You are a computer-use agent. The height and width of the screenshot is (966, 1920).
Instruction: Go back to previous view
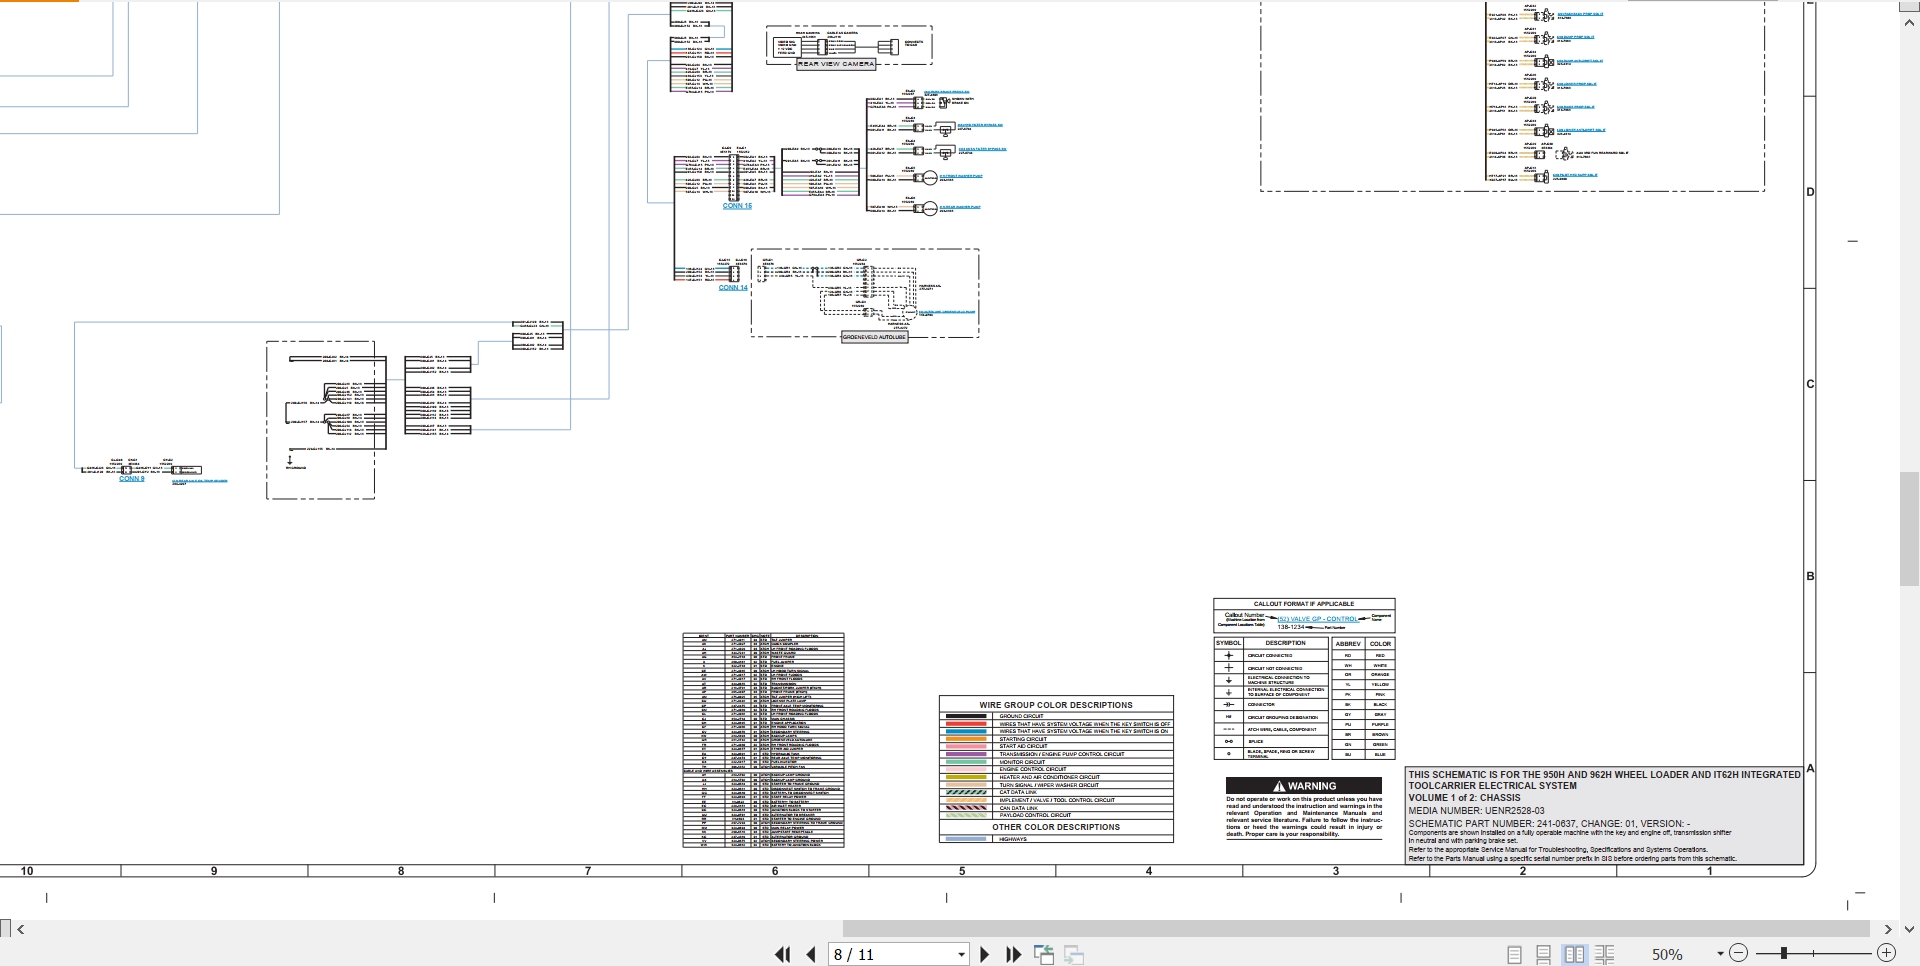1044,955
